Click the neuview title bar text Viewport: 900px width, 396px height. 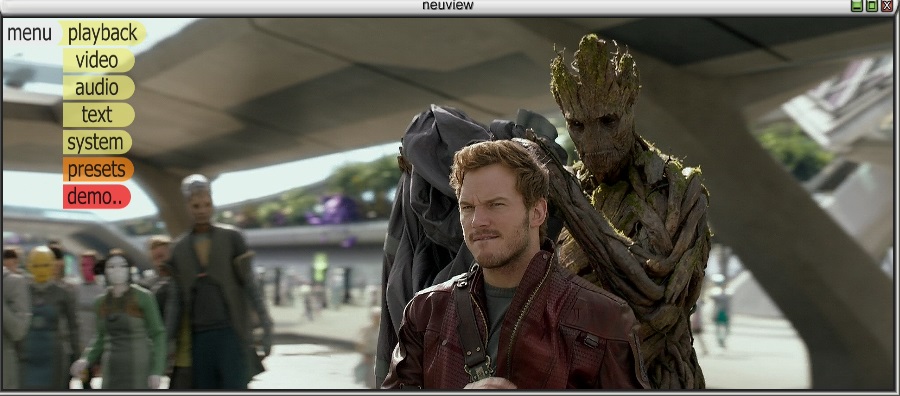click(x=448, y=6)
